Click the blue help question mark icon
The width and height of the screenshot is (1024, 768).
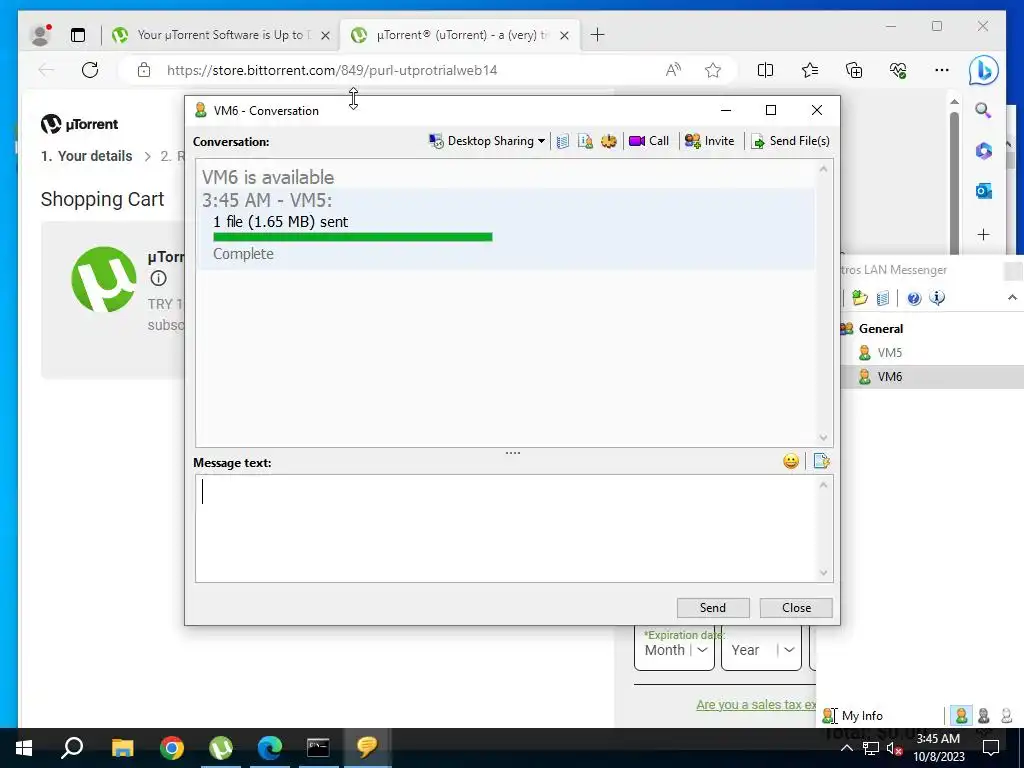(914, 298)
